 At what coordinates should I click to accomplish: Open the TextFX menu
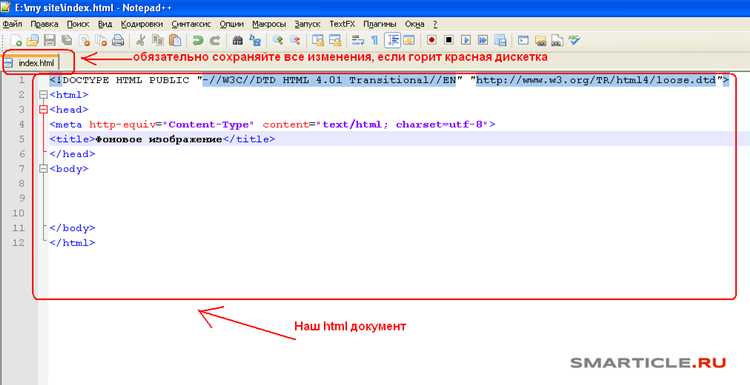click(x=342, y=23)
